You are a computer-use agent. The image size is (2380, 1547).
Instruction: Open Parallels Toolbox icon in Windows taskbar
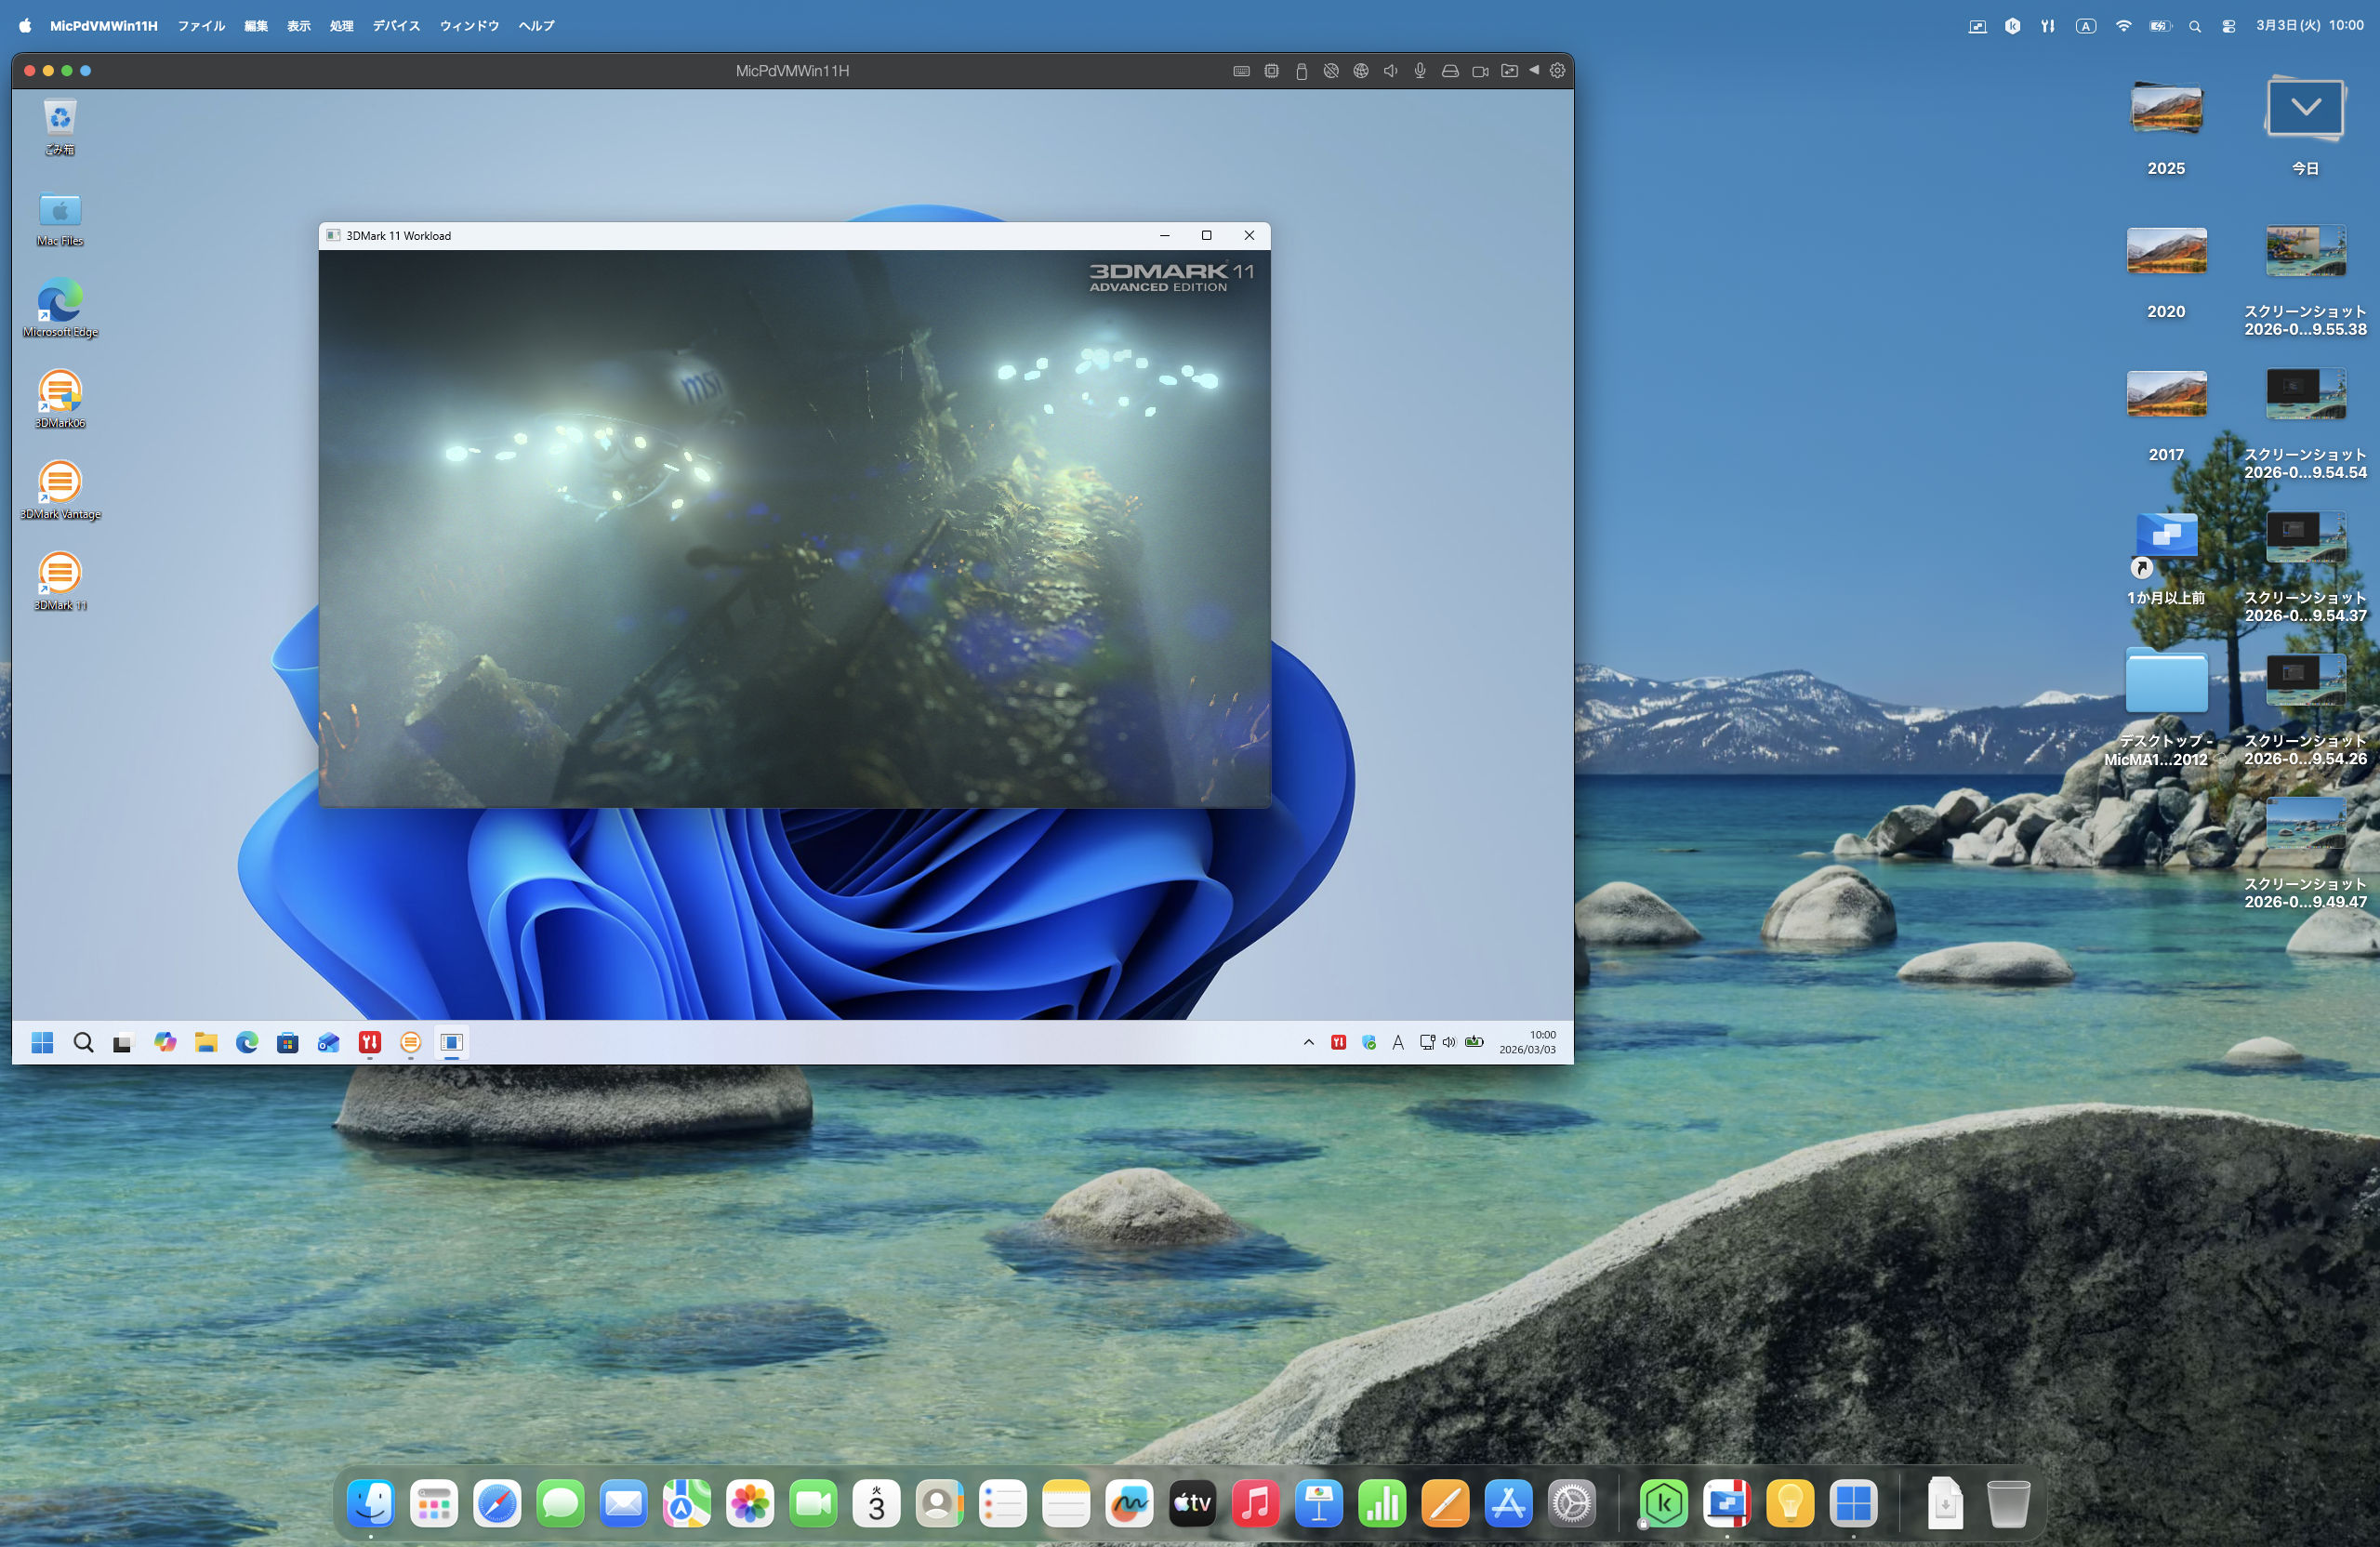pos(369,1042)
